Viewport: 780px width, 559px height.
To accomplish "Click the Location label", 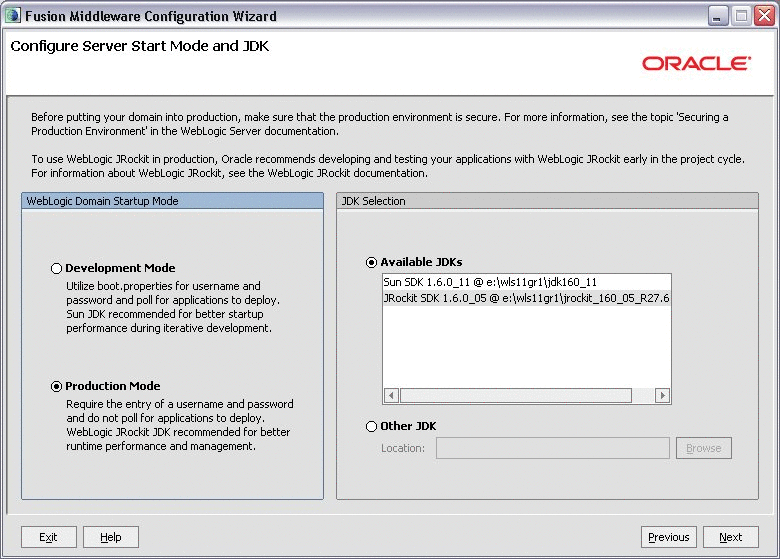I will click(x=403, y=448).
